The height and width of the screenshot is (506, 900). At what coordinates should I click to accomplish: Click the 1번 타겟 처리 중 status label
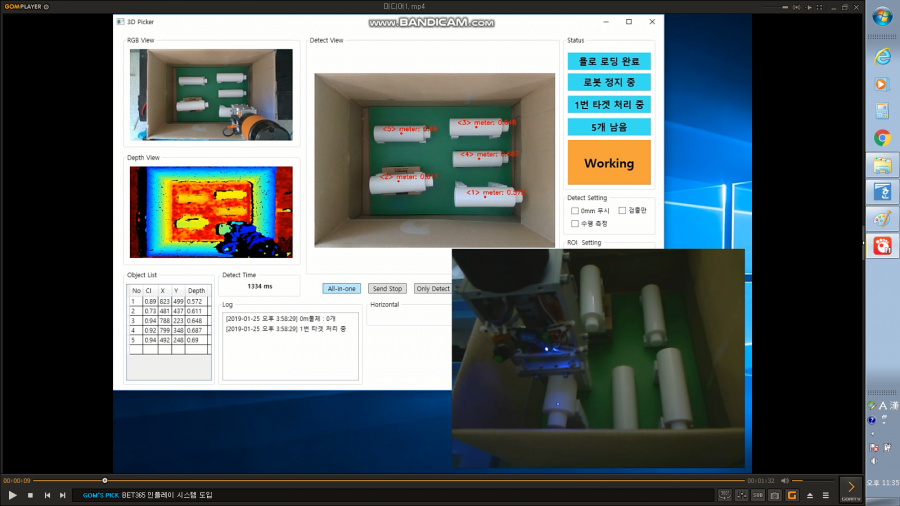[609, 104]
